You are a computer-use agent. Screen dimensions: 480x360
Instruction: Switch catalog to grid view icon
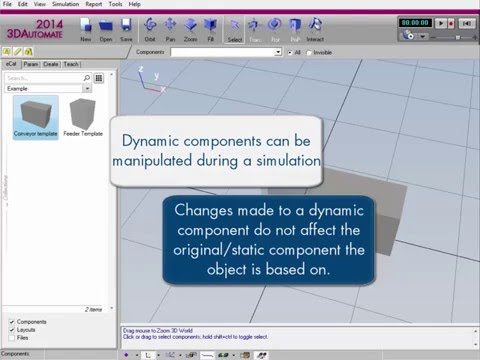[99, 78]
